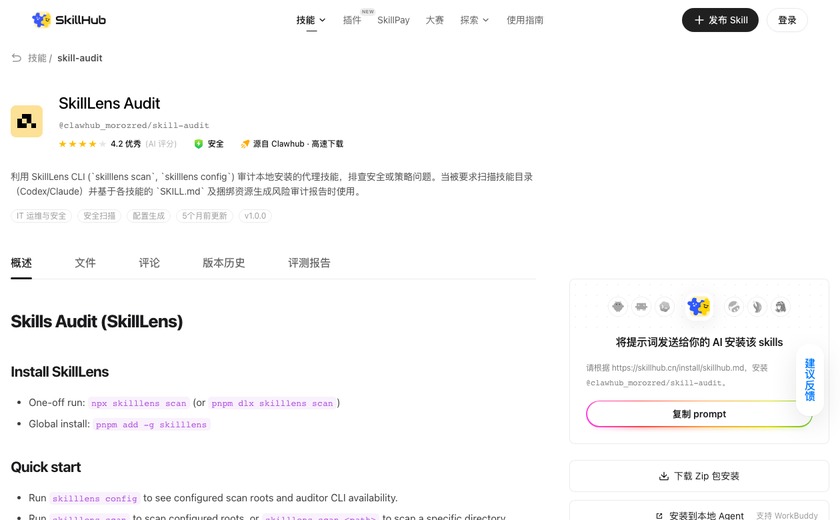Screen dimensions: 840x520
Task: Go to 技能 breadcrumb link
Action: (37, 58)
